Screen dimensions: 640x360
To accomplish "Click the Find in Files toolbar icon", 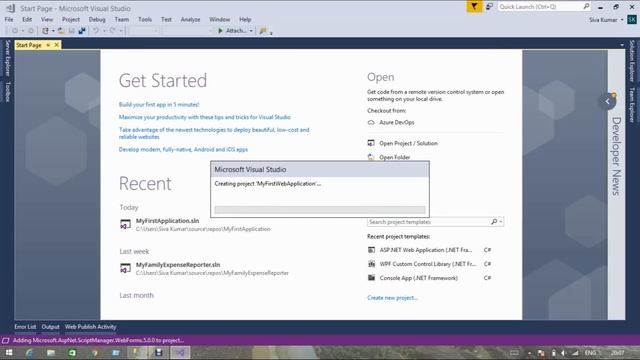I will [x=263, y=31].
